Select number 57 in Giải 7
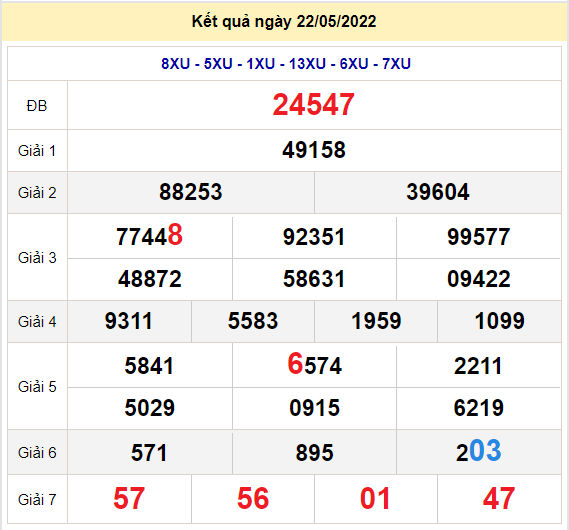The image size is (569, 530). coord(129,498)
